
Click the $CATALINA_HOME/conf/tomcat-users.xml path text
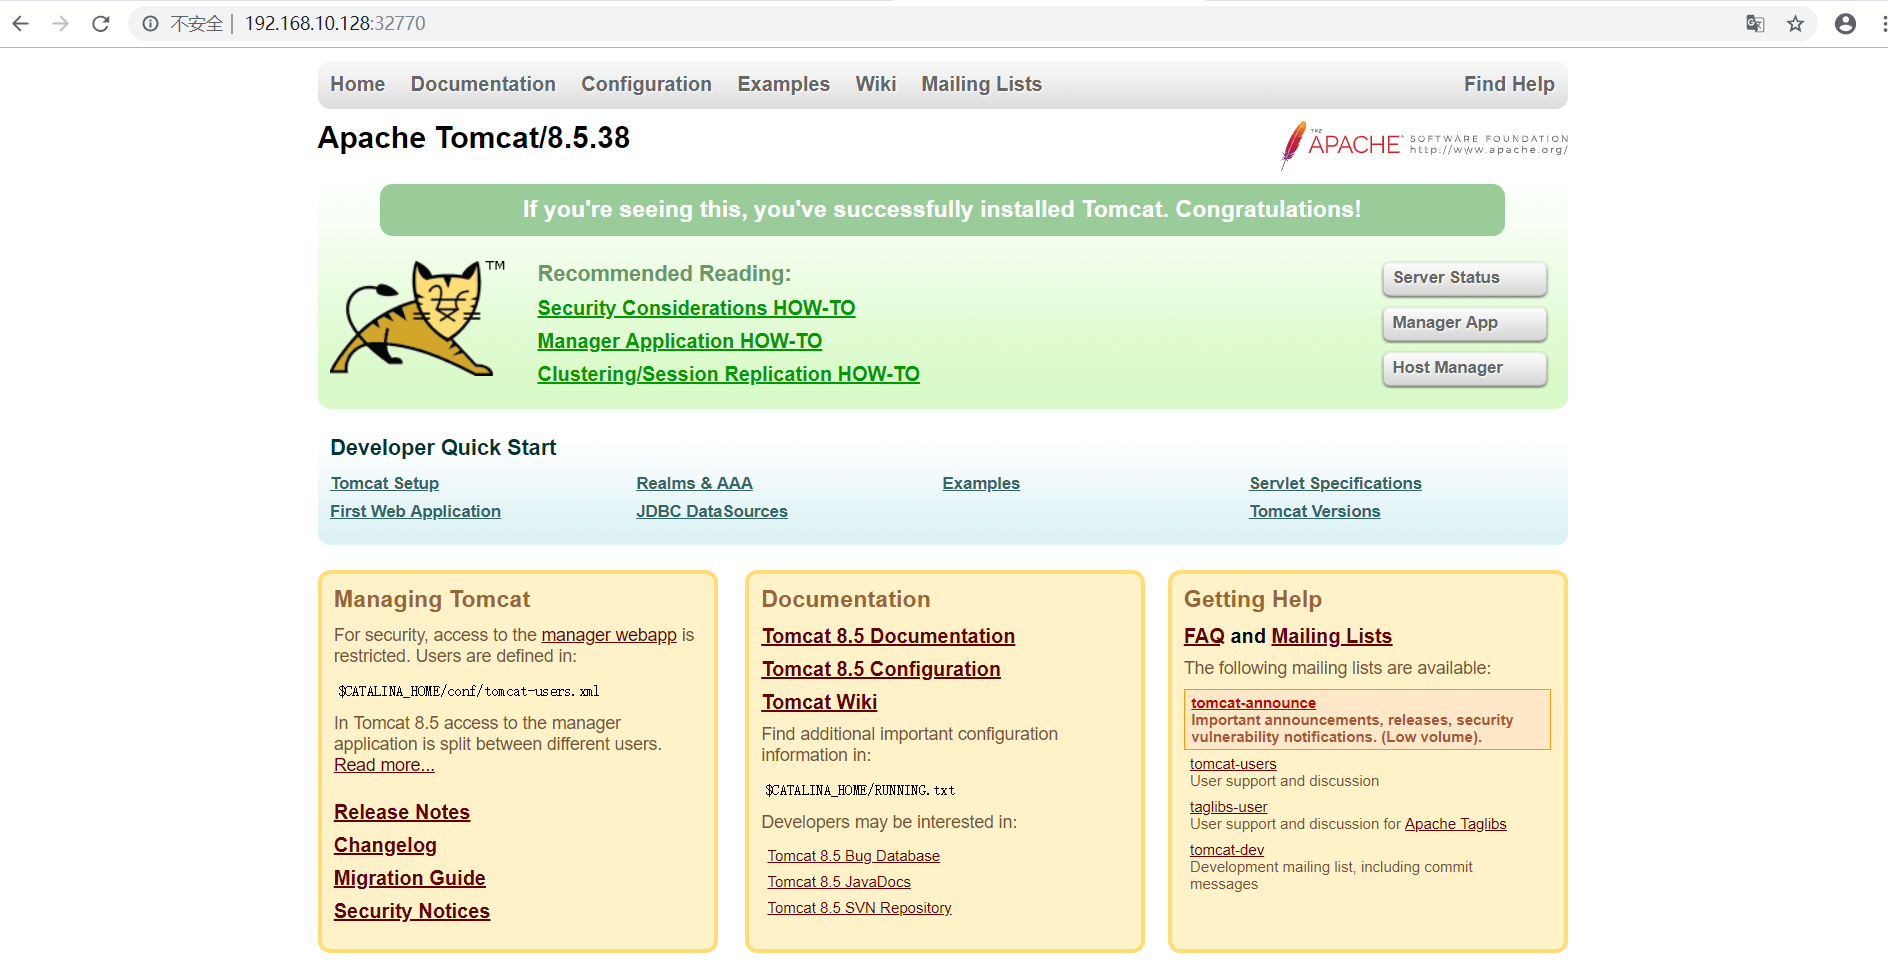[x=469, y=691]
